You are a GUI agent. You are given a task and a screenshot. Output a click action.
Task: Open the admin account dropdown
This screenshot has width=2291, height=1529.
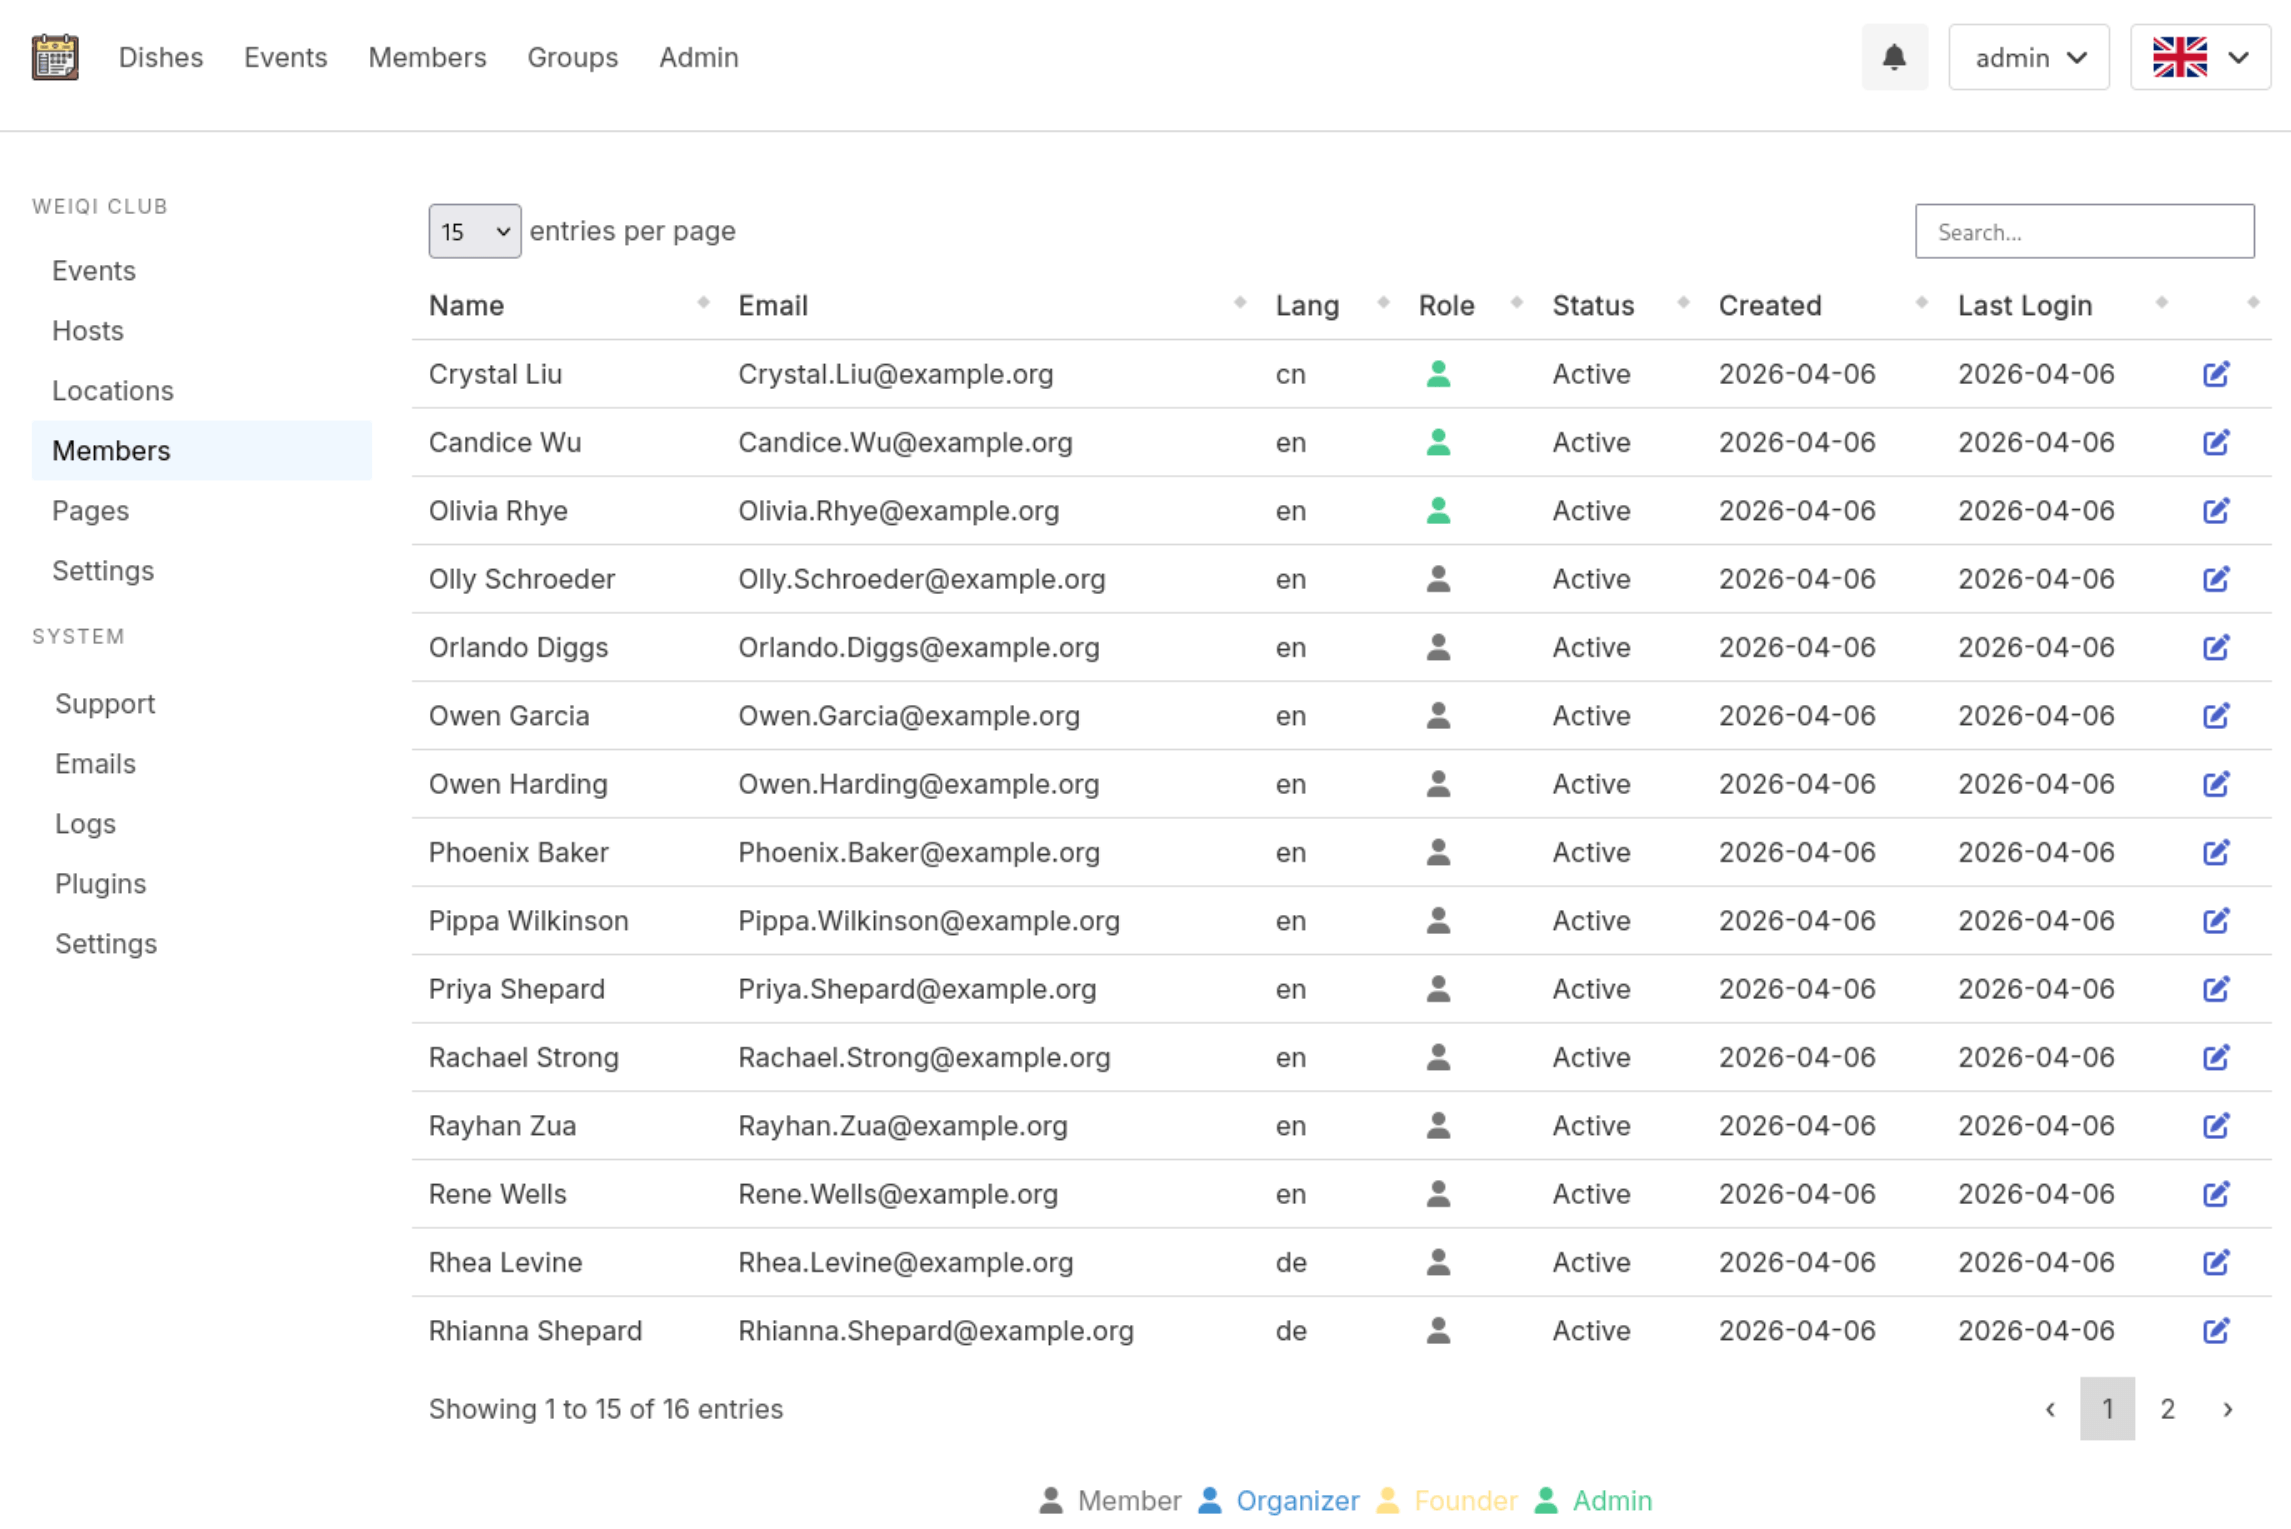click(x=2028, y=57)
